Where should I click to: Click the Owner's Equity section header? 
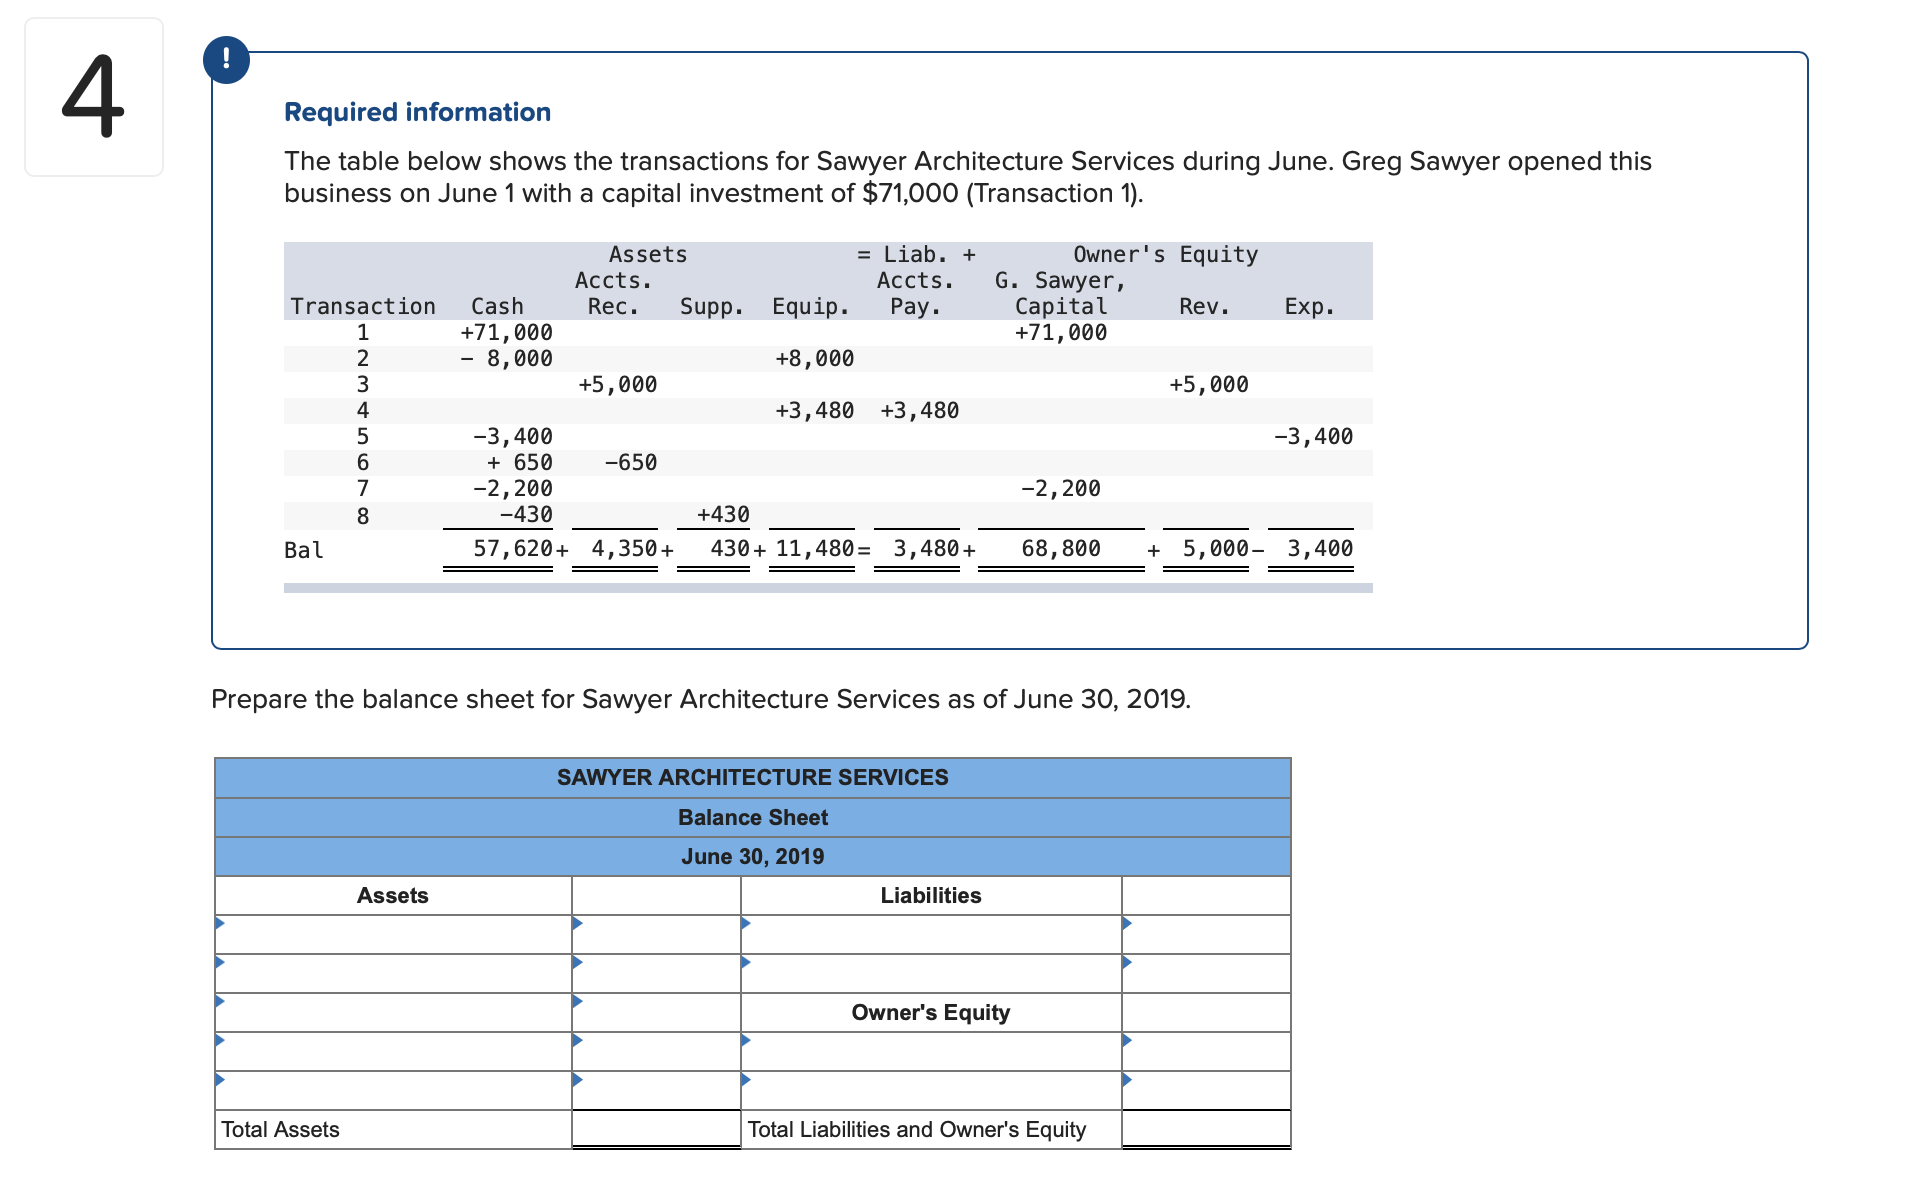coord(931,1013)
